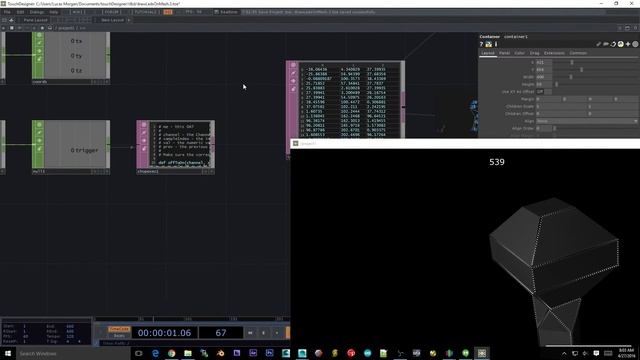The height and width of the screenshot is (360, 640).
Task: Click the Search Windows box
Action: (73, 353)
